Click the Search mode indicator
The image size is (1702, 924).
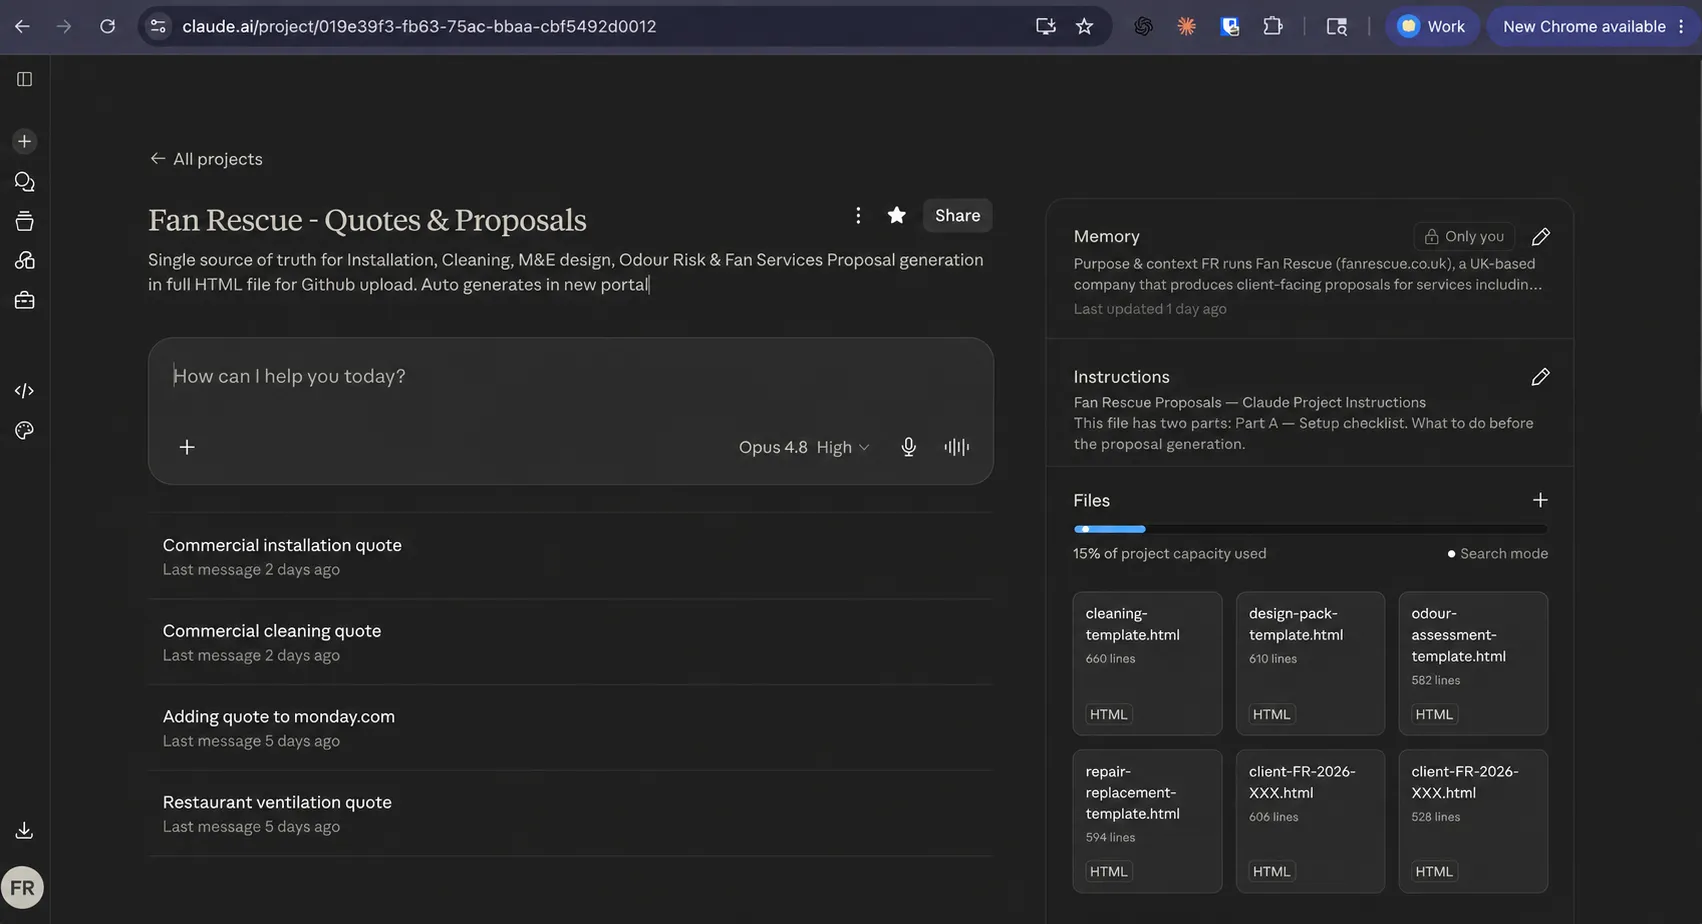coord(1497,553)
